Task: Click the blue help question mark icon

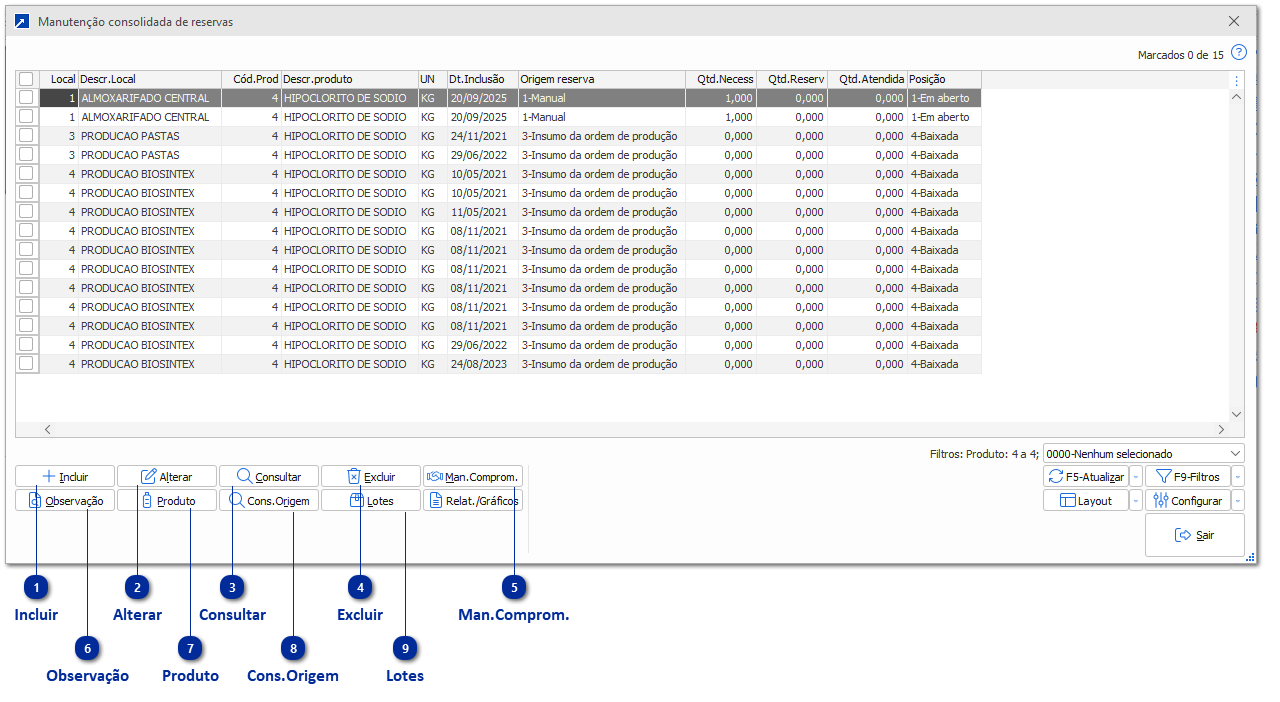Action: [1239, 53]
